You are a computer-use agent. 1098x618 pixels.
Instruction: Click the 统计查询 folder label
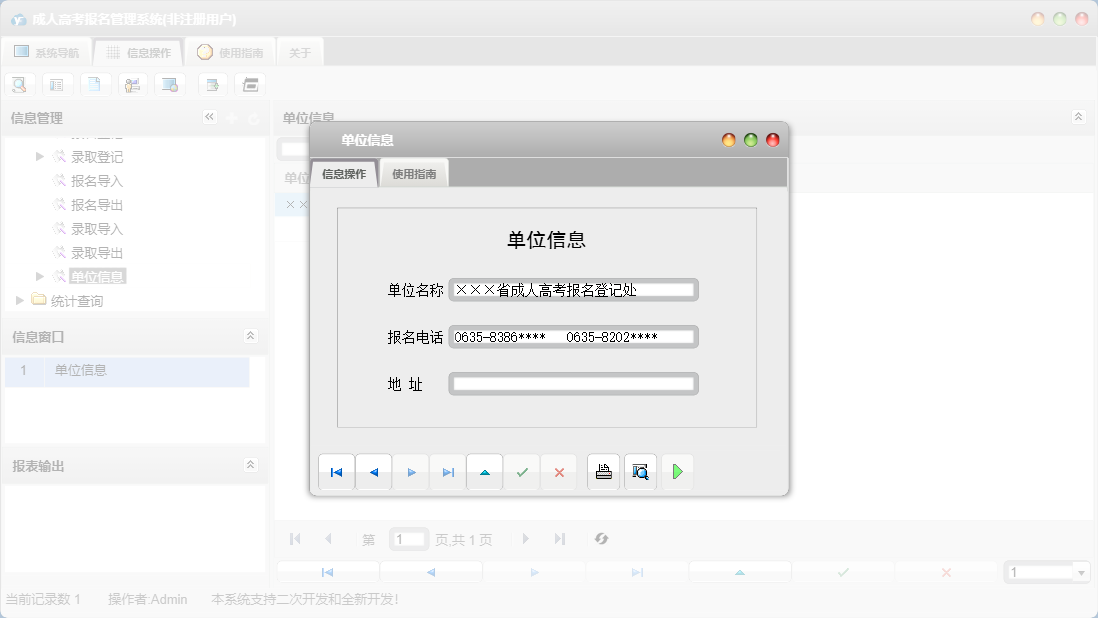tap(77, 301)
